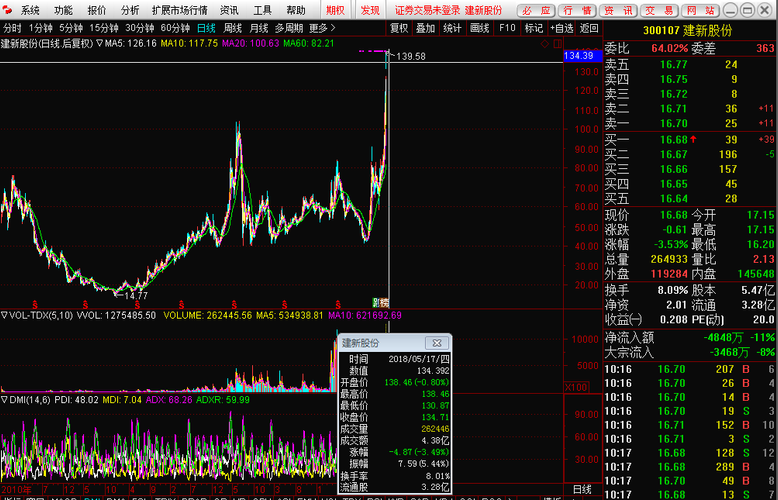Switch to the 5分钟 period tab
This screenshot has height=500, width=778.
point(71,28)
